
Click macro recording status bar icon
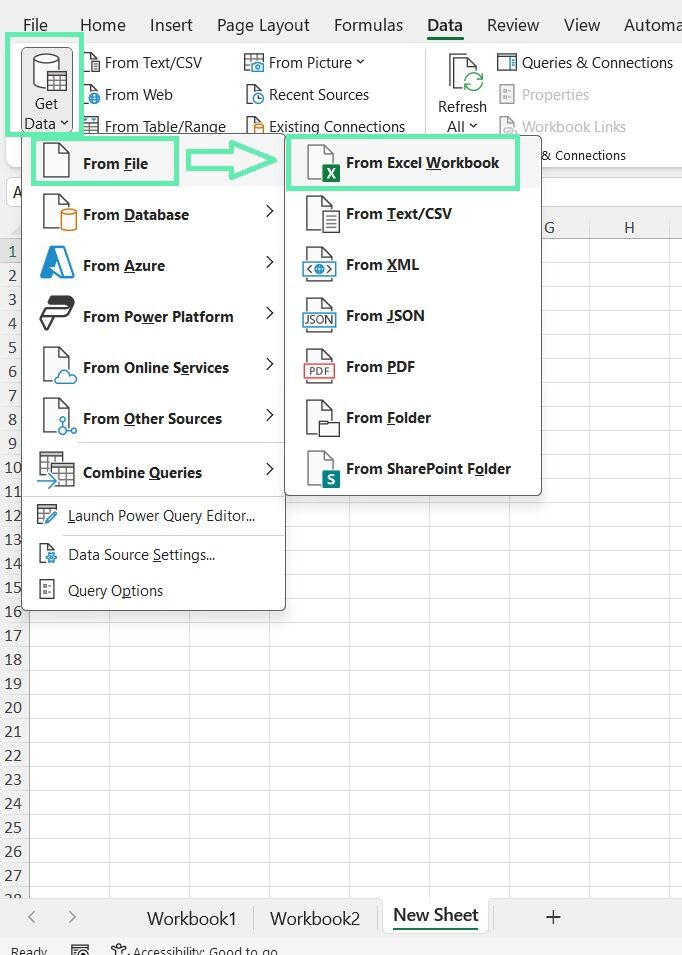(x=80, y=949)
